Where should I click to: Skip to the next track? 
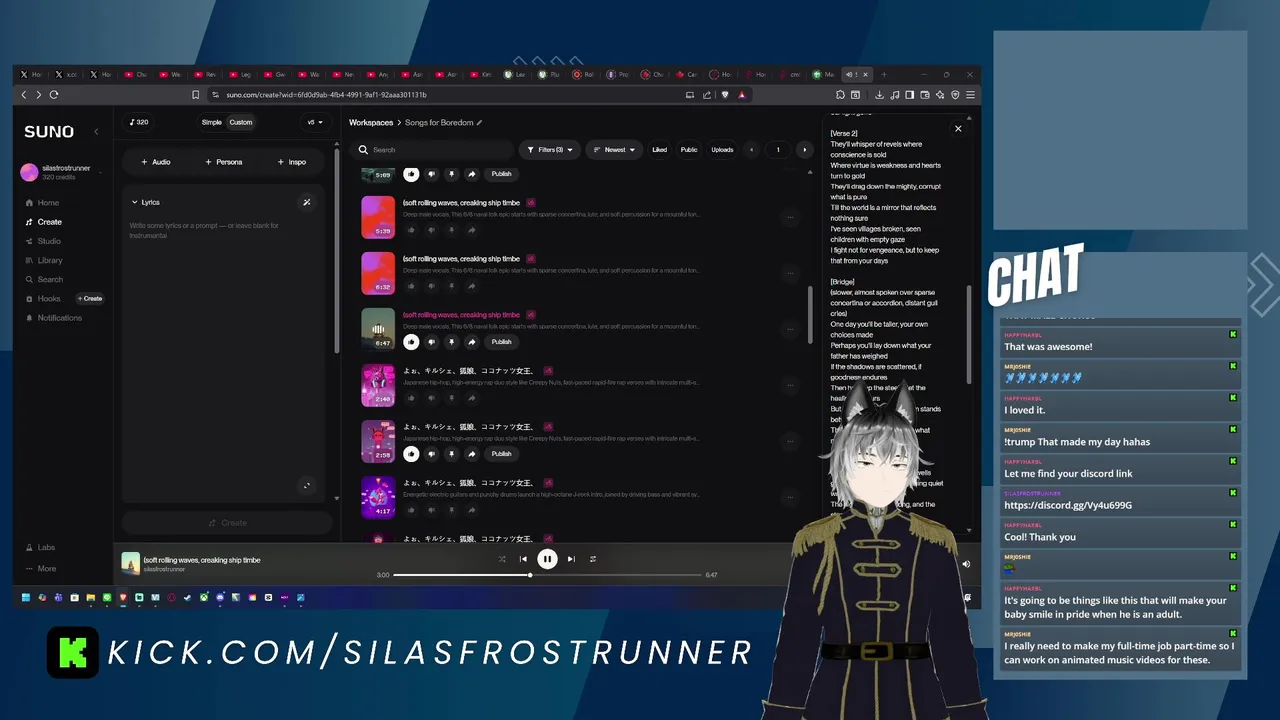pyautogui.click(x=571, y=559)
